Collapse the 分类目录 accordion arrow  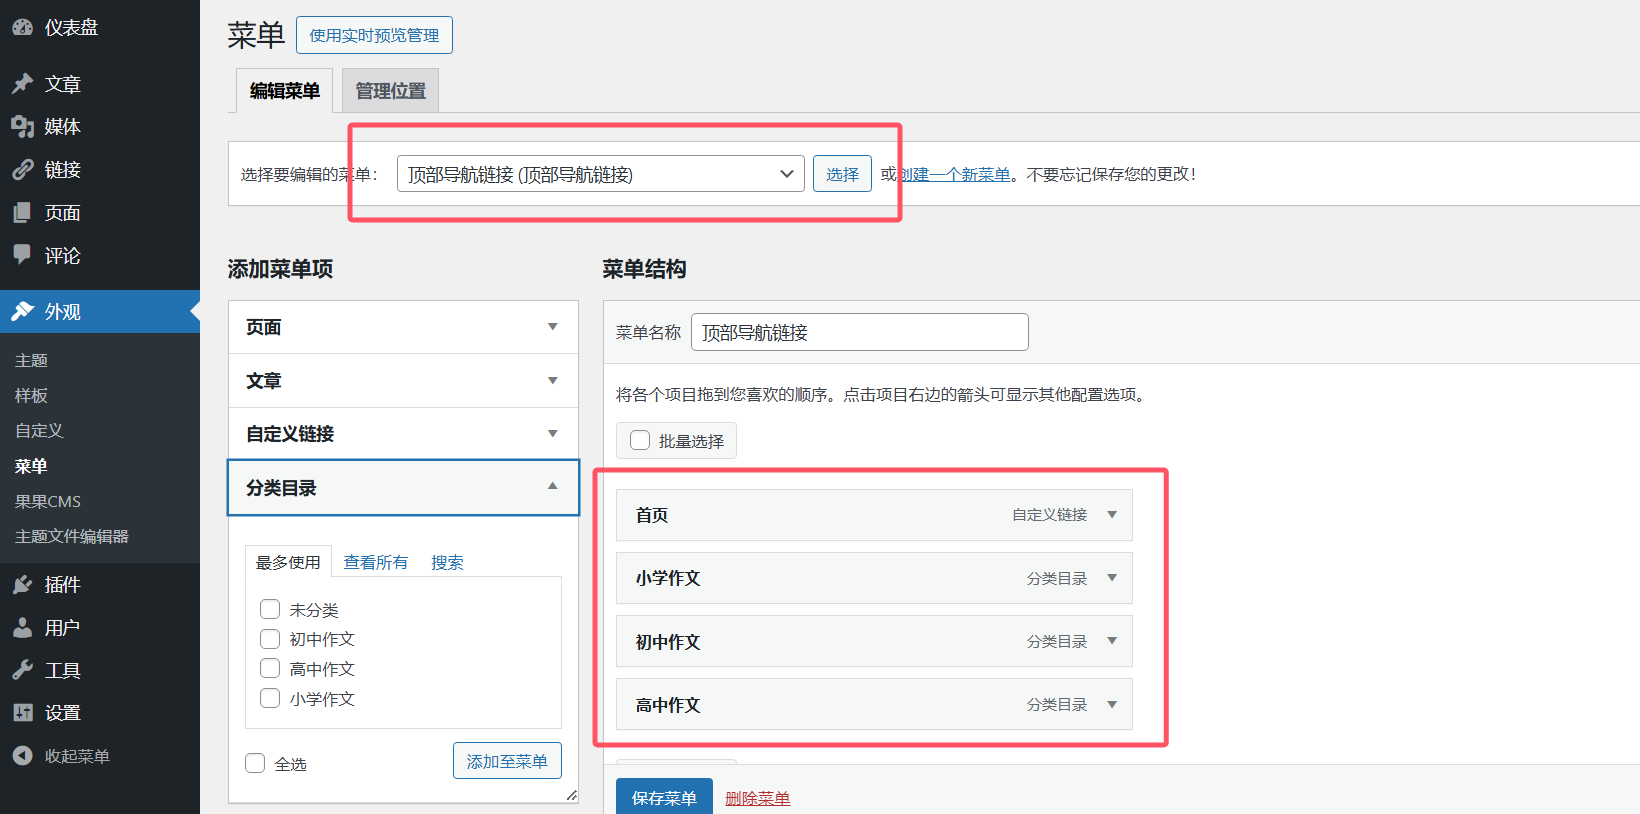(x=553, y=487)
